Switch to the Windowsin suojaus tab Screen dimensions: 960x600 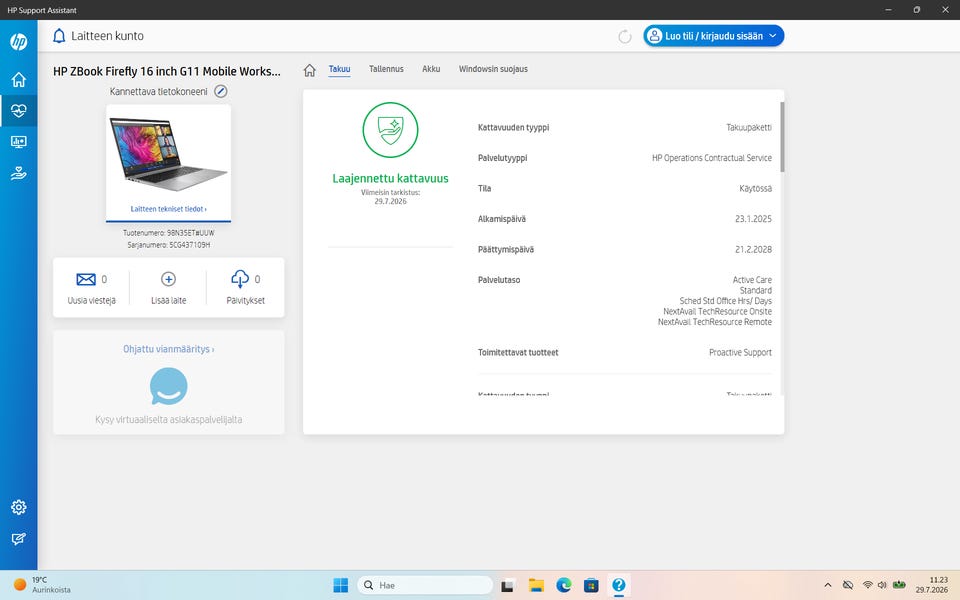(493, 69)
